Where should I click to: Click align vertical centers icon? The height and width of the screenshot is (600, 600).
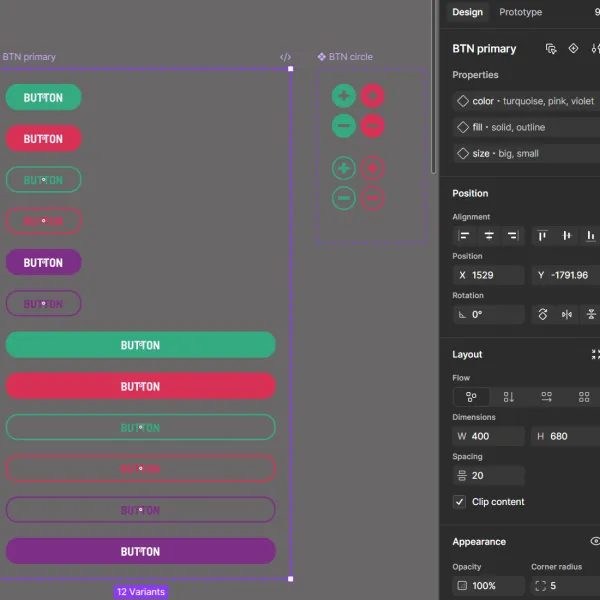(x=567, y=236)
